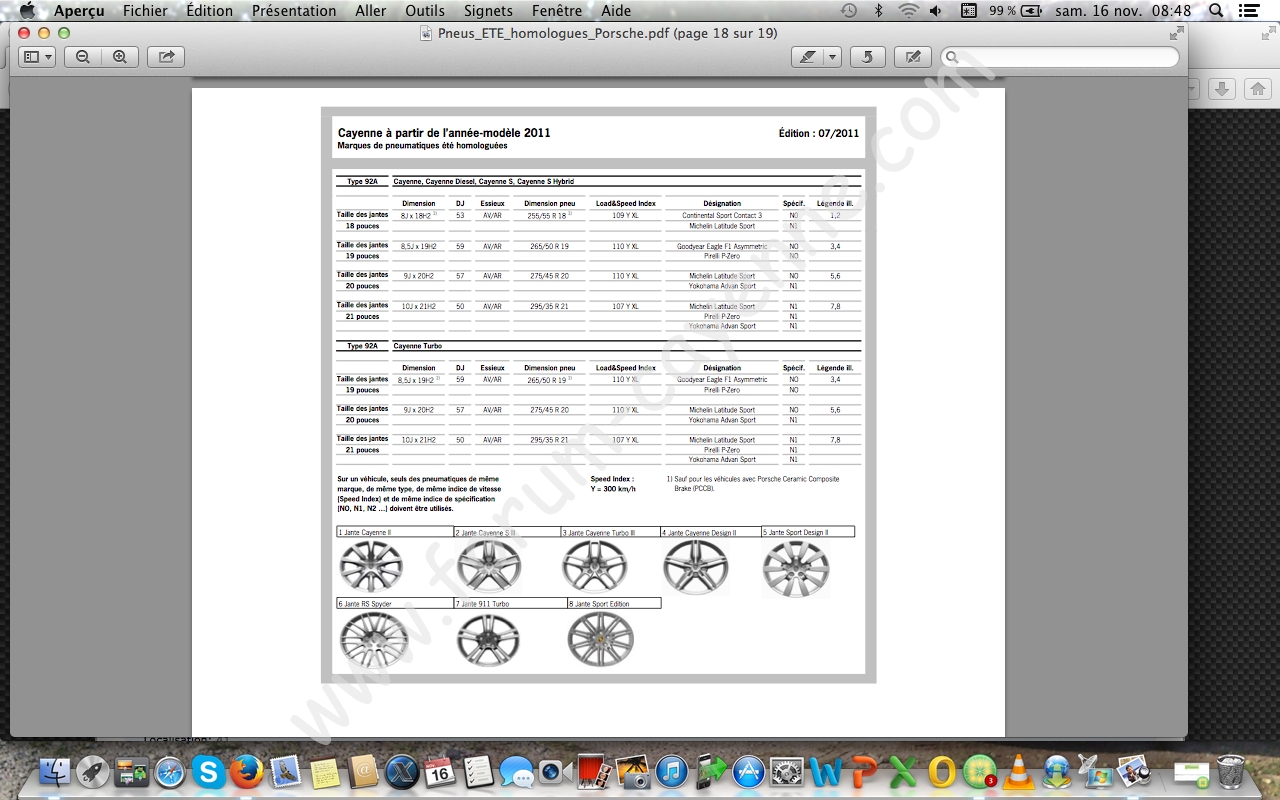Image resolution: width=1280 pixels, height=800 pixels.
Task: Open the Apple menu
Action: point(27,11)
